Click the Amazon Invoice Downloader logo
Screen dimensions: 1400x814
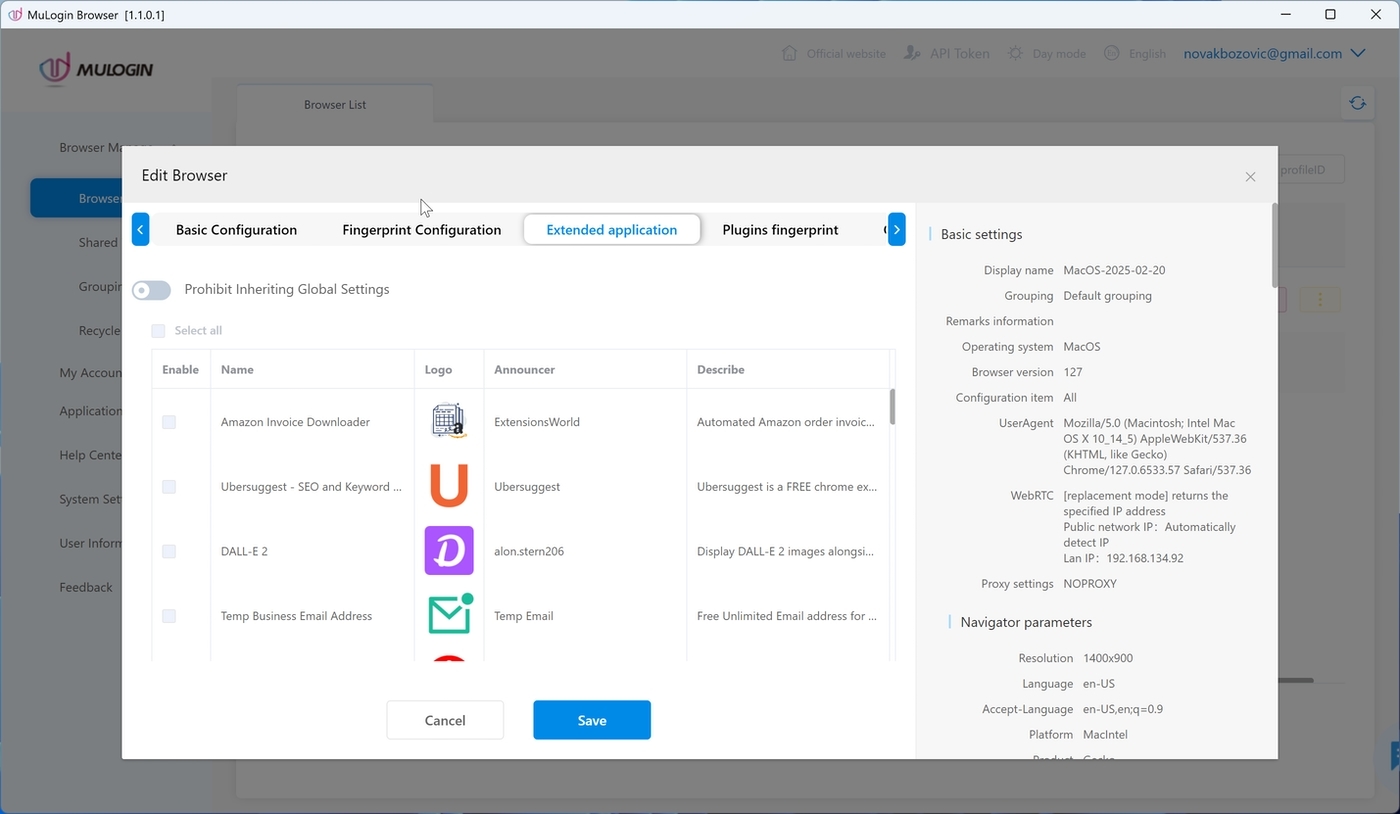click(449, 422)
